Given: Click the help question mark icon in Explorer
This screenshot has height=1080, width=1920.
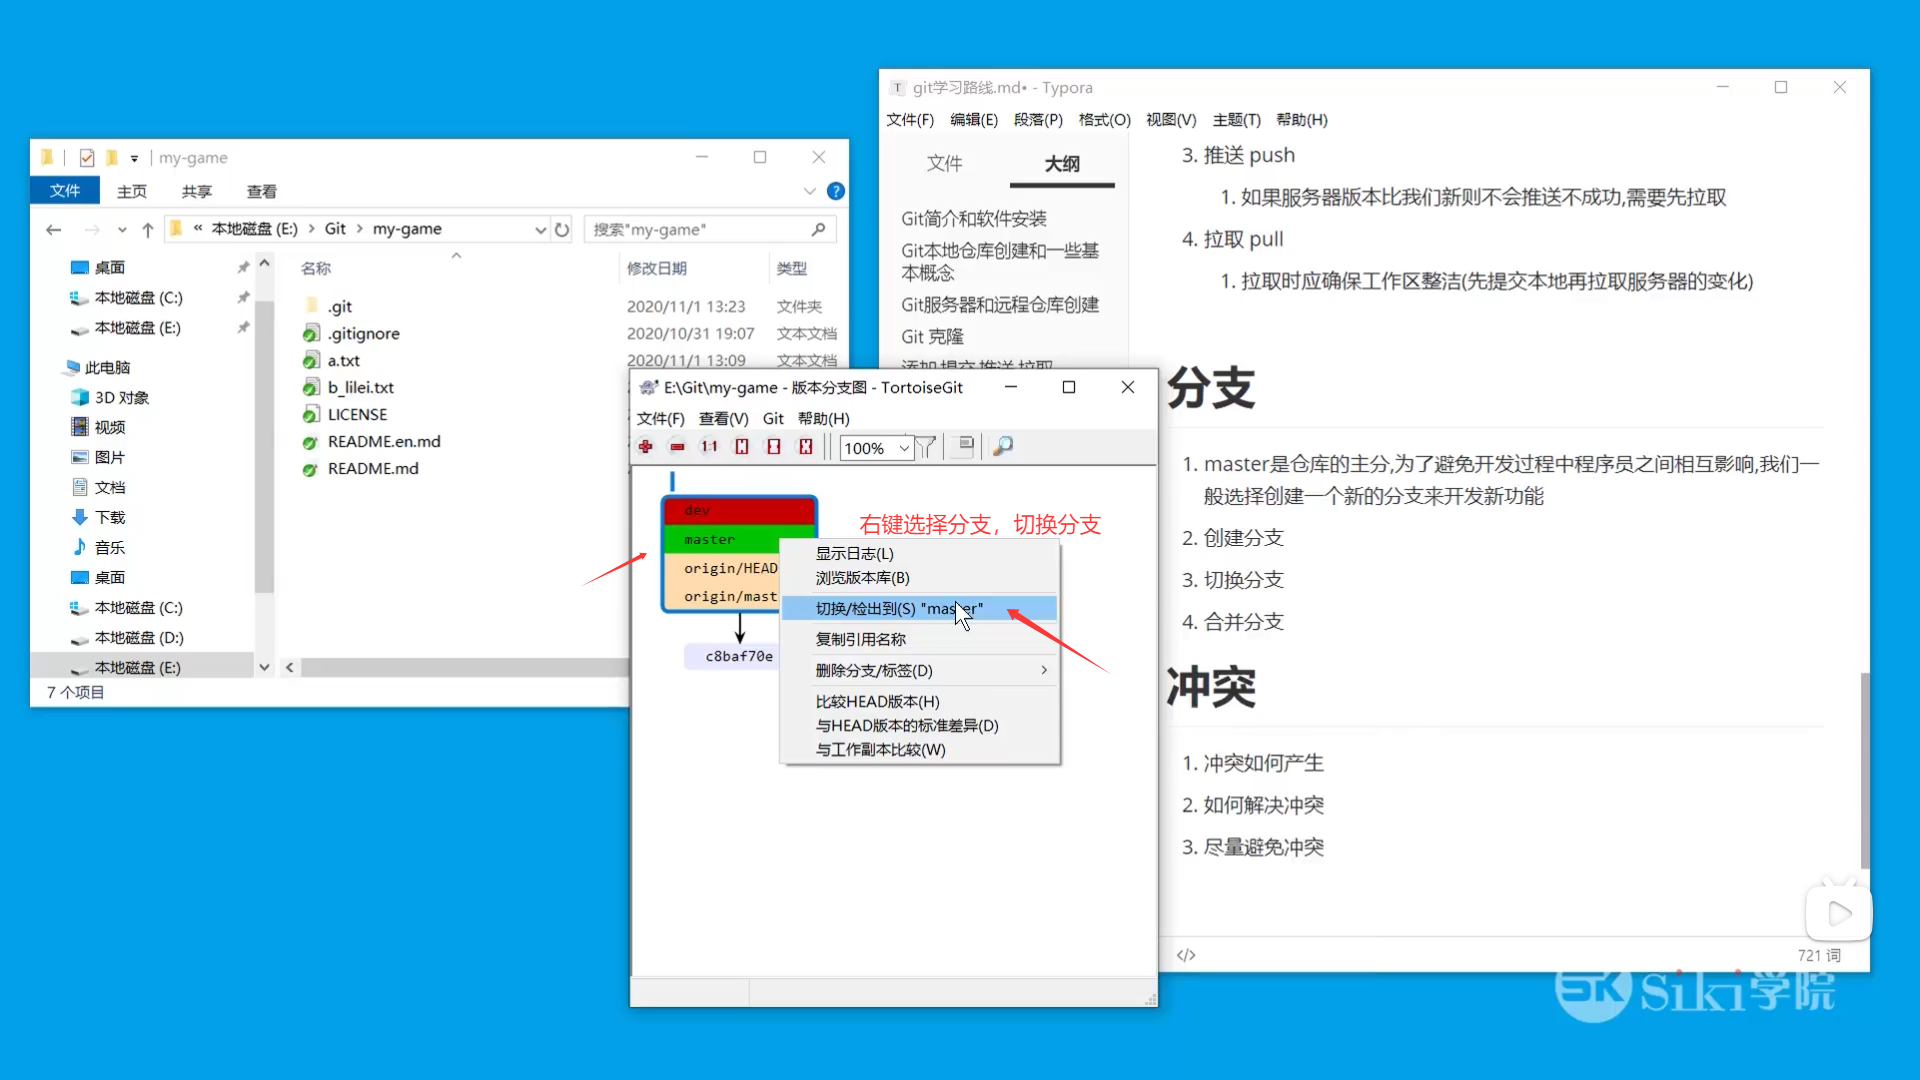Looking at the screenshot, I should coord(836,191).
